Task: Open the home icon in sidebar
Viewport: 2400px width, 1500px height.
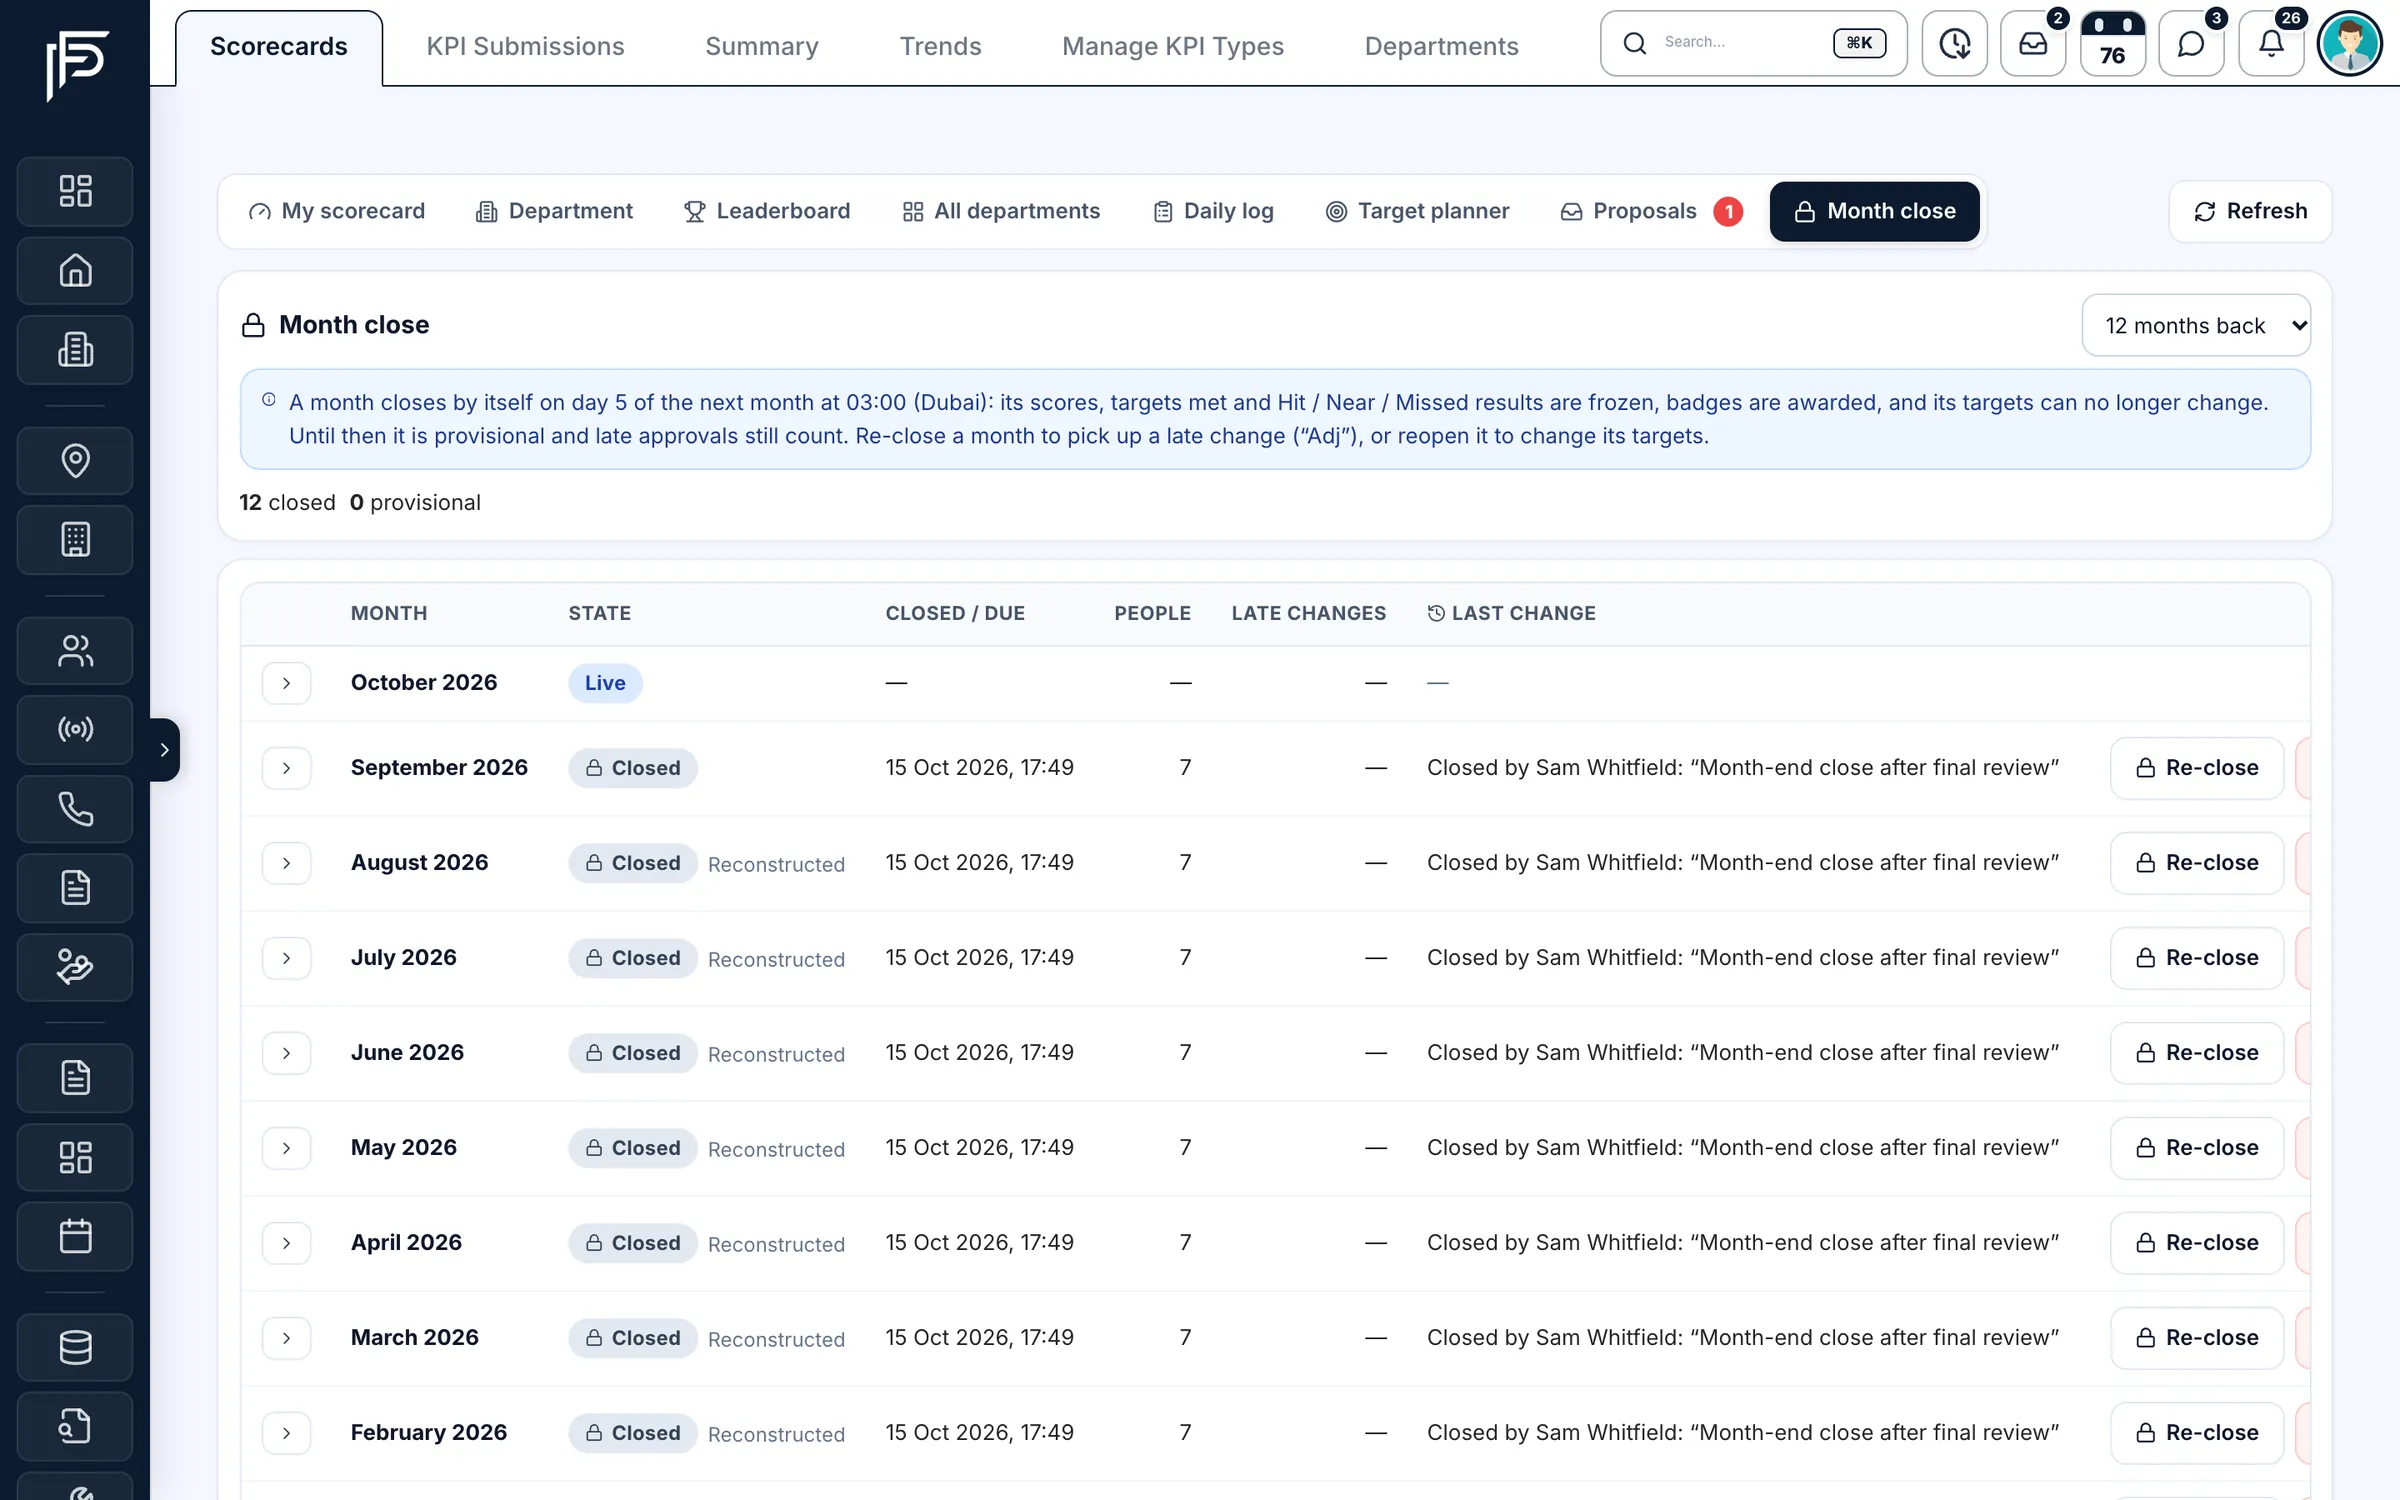Action: [x=75, y=270]
